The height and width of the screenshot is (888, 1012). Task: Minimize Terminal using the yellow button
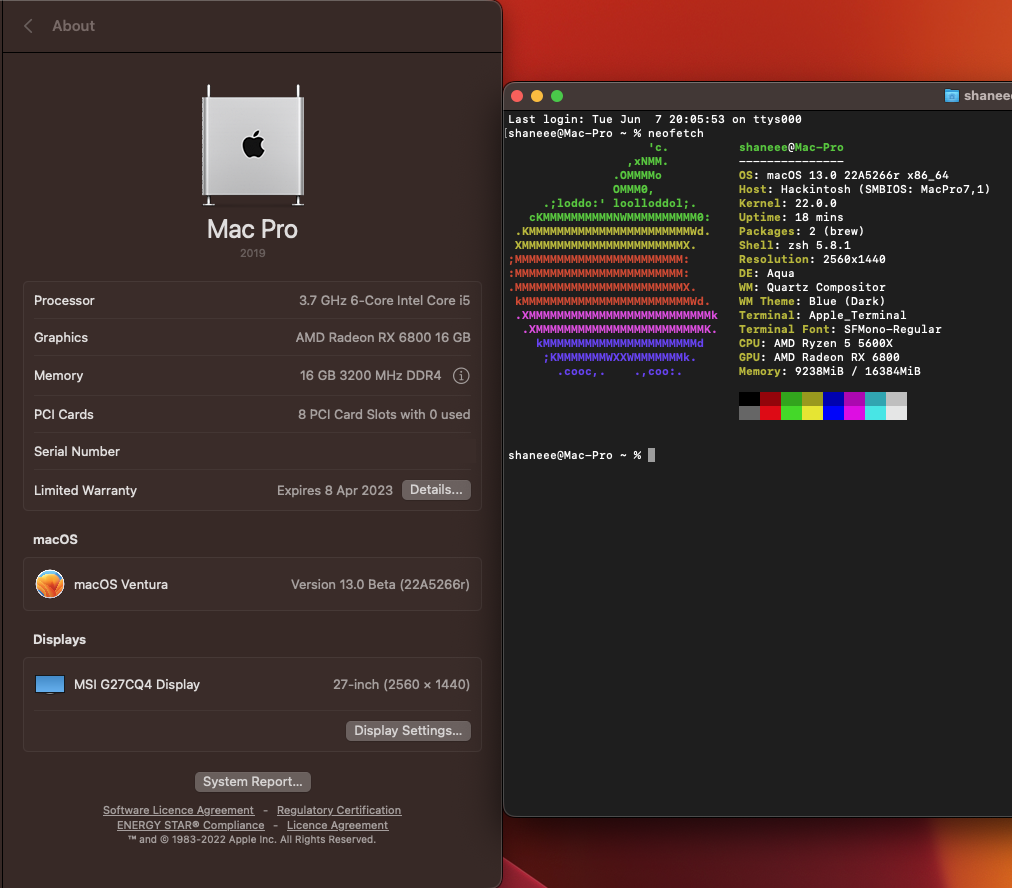537,96
